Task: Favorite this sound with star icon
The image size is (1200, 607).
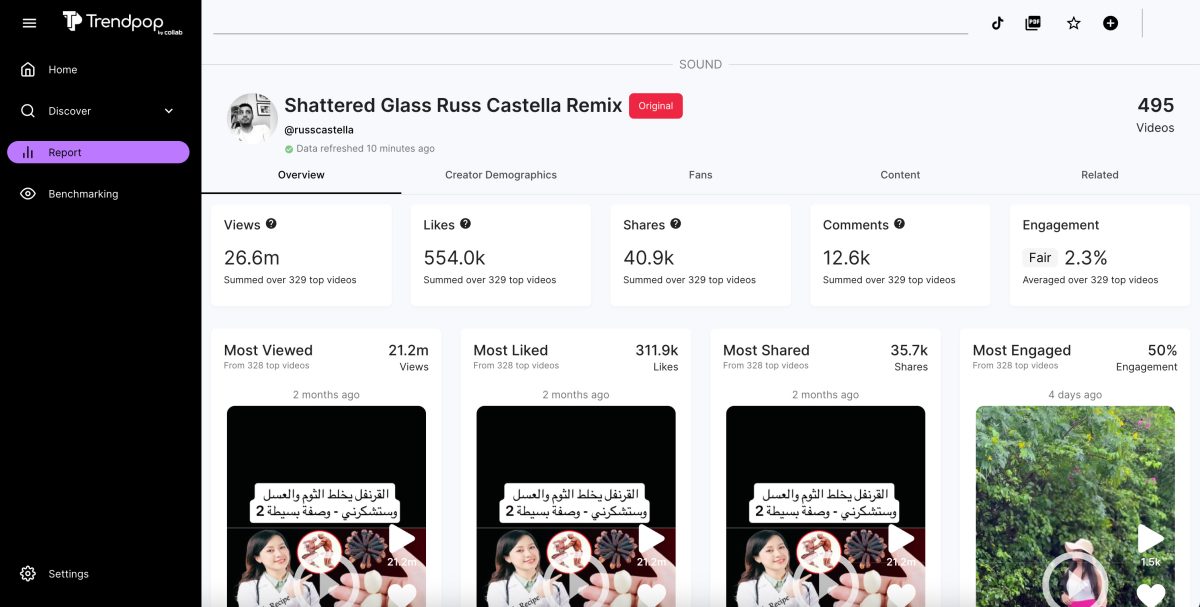Action: tap(1073, 23)
